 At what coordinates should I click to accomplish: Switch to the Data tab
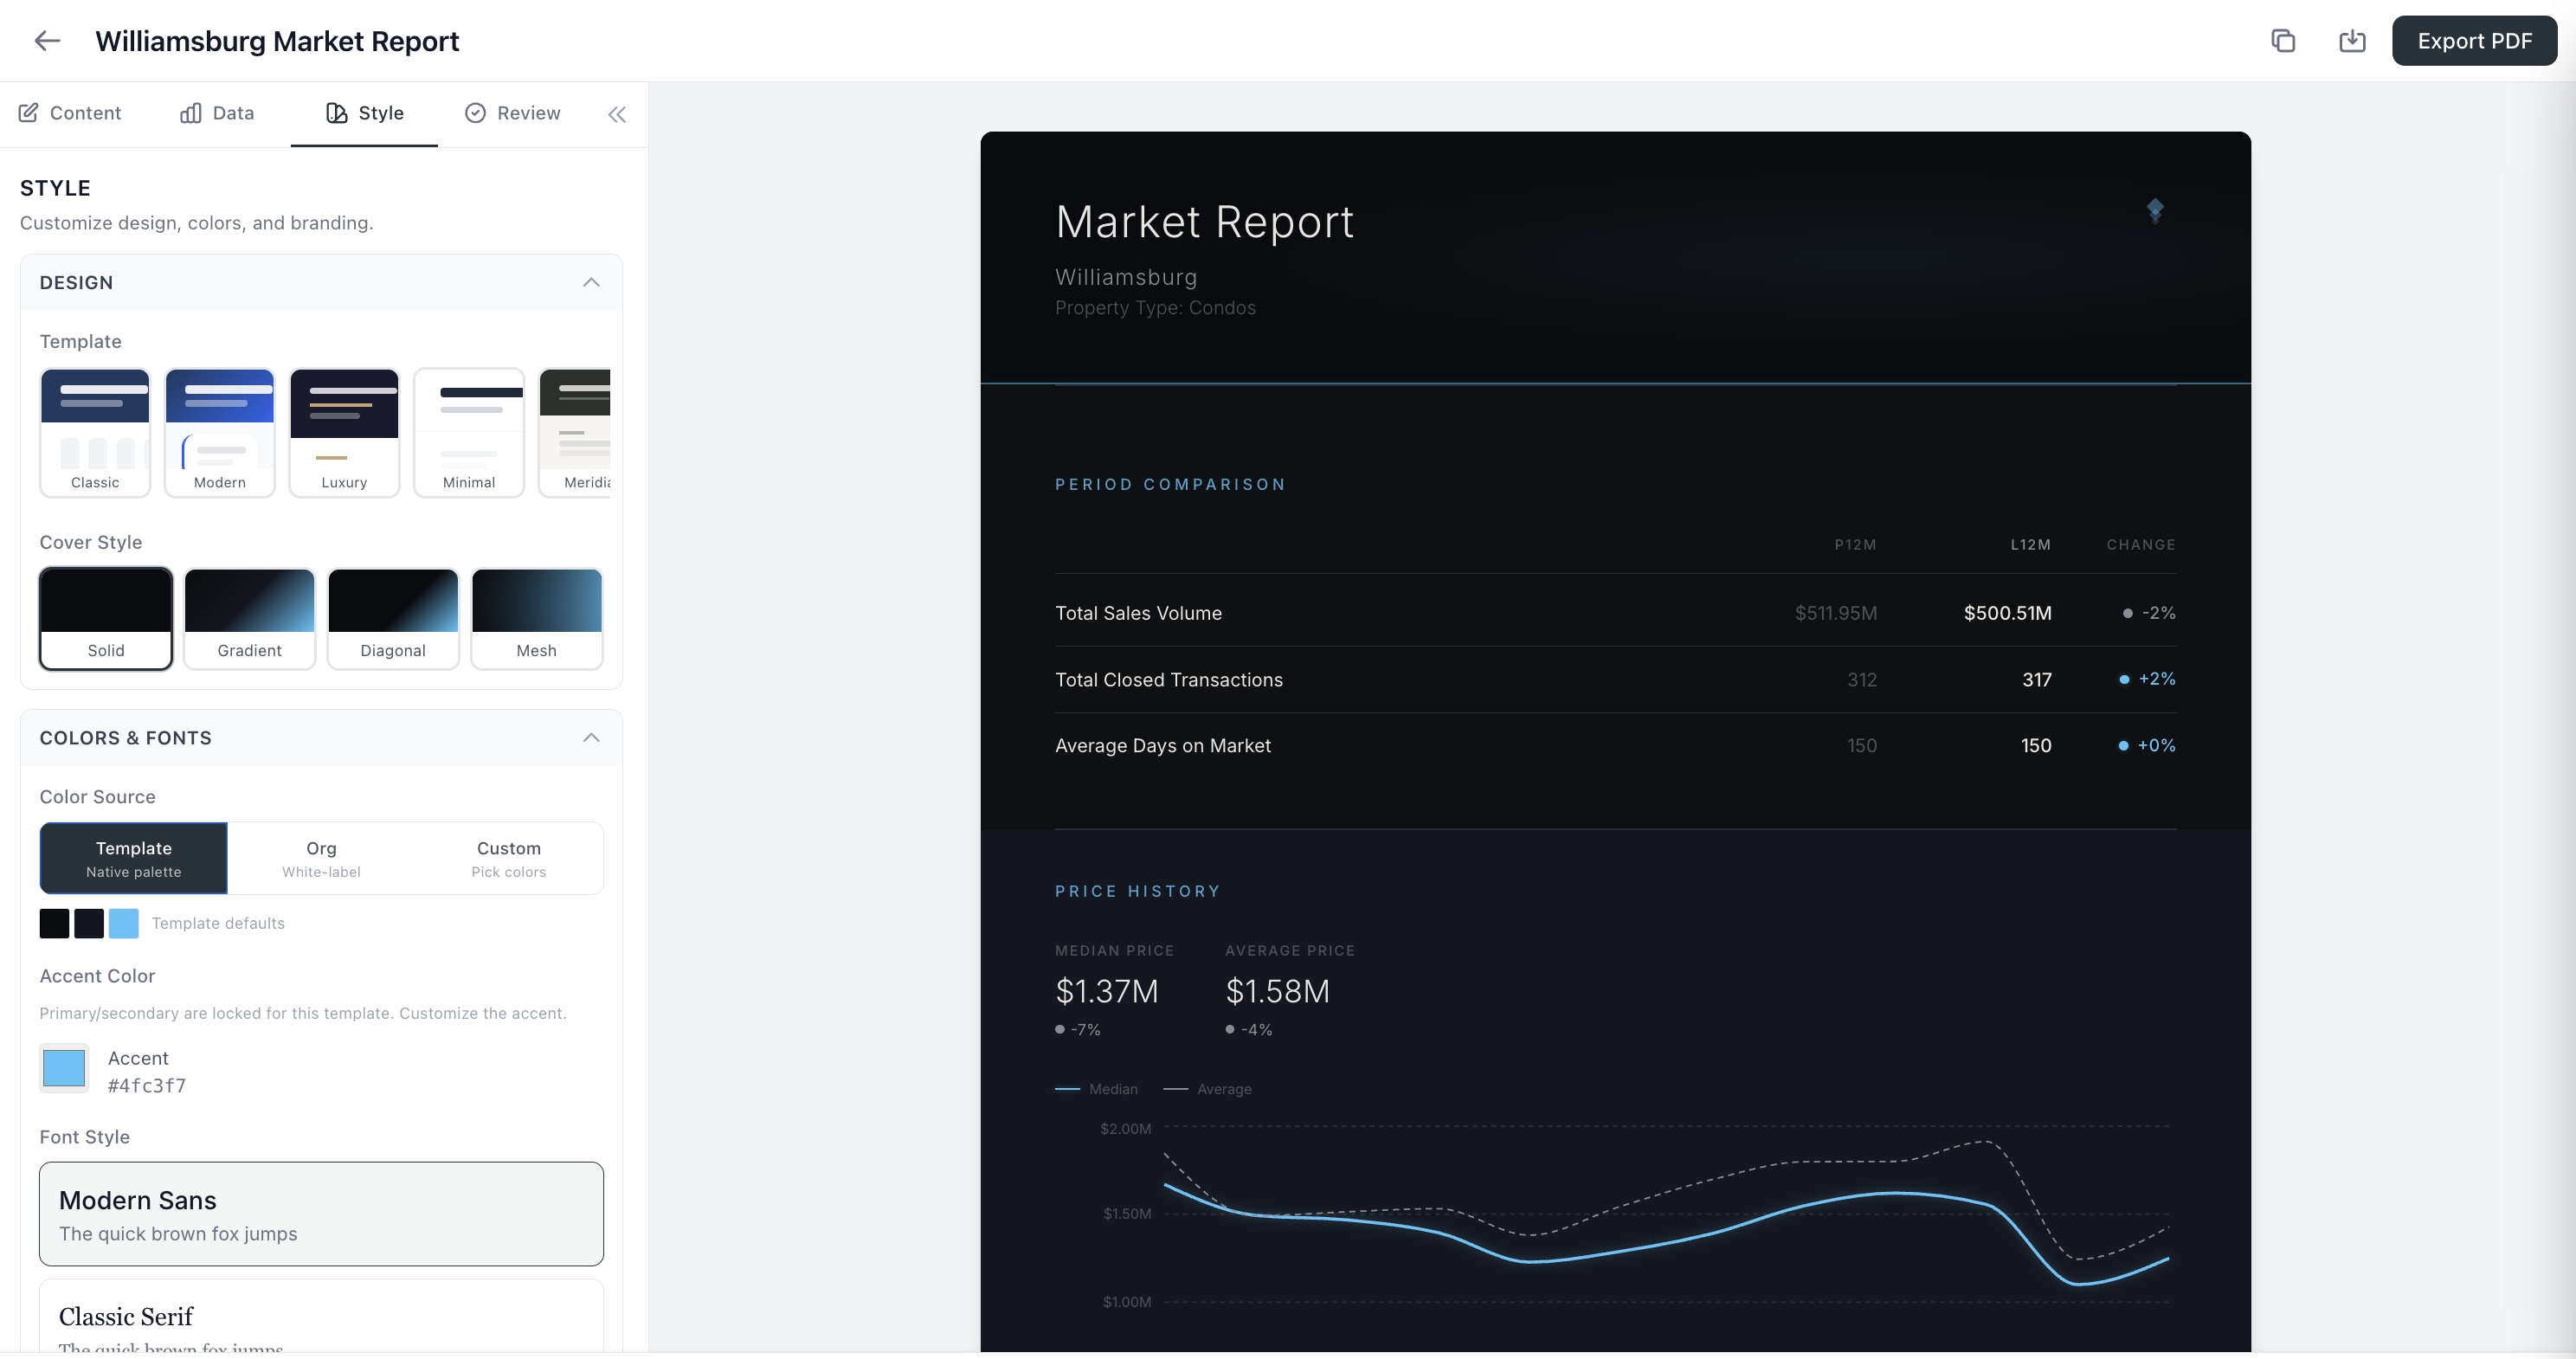(x=217, y=113)
